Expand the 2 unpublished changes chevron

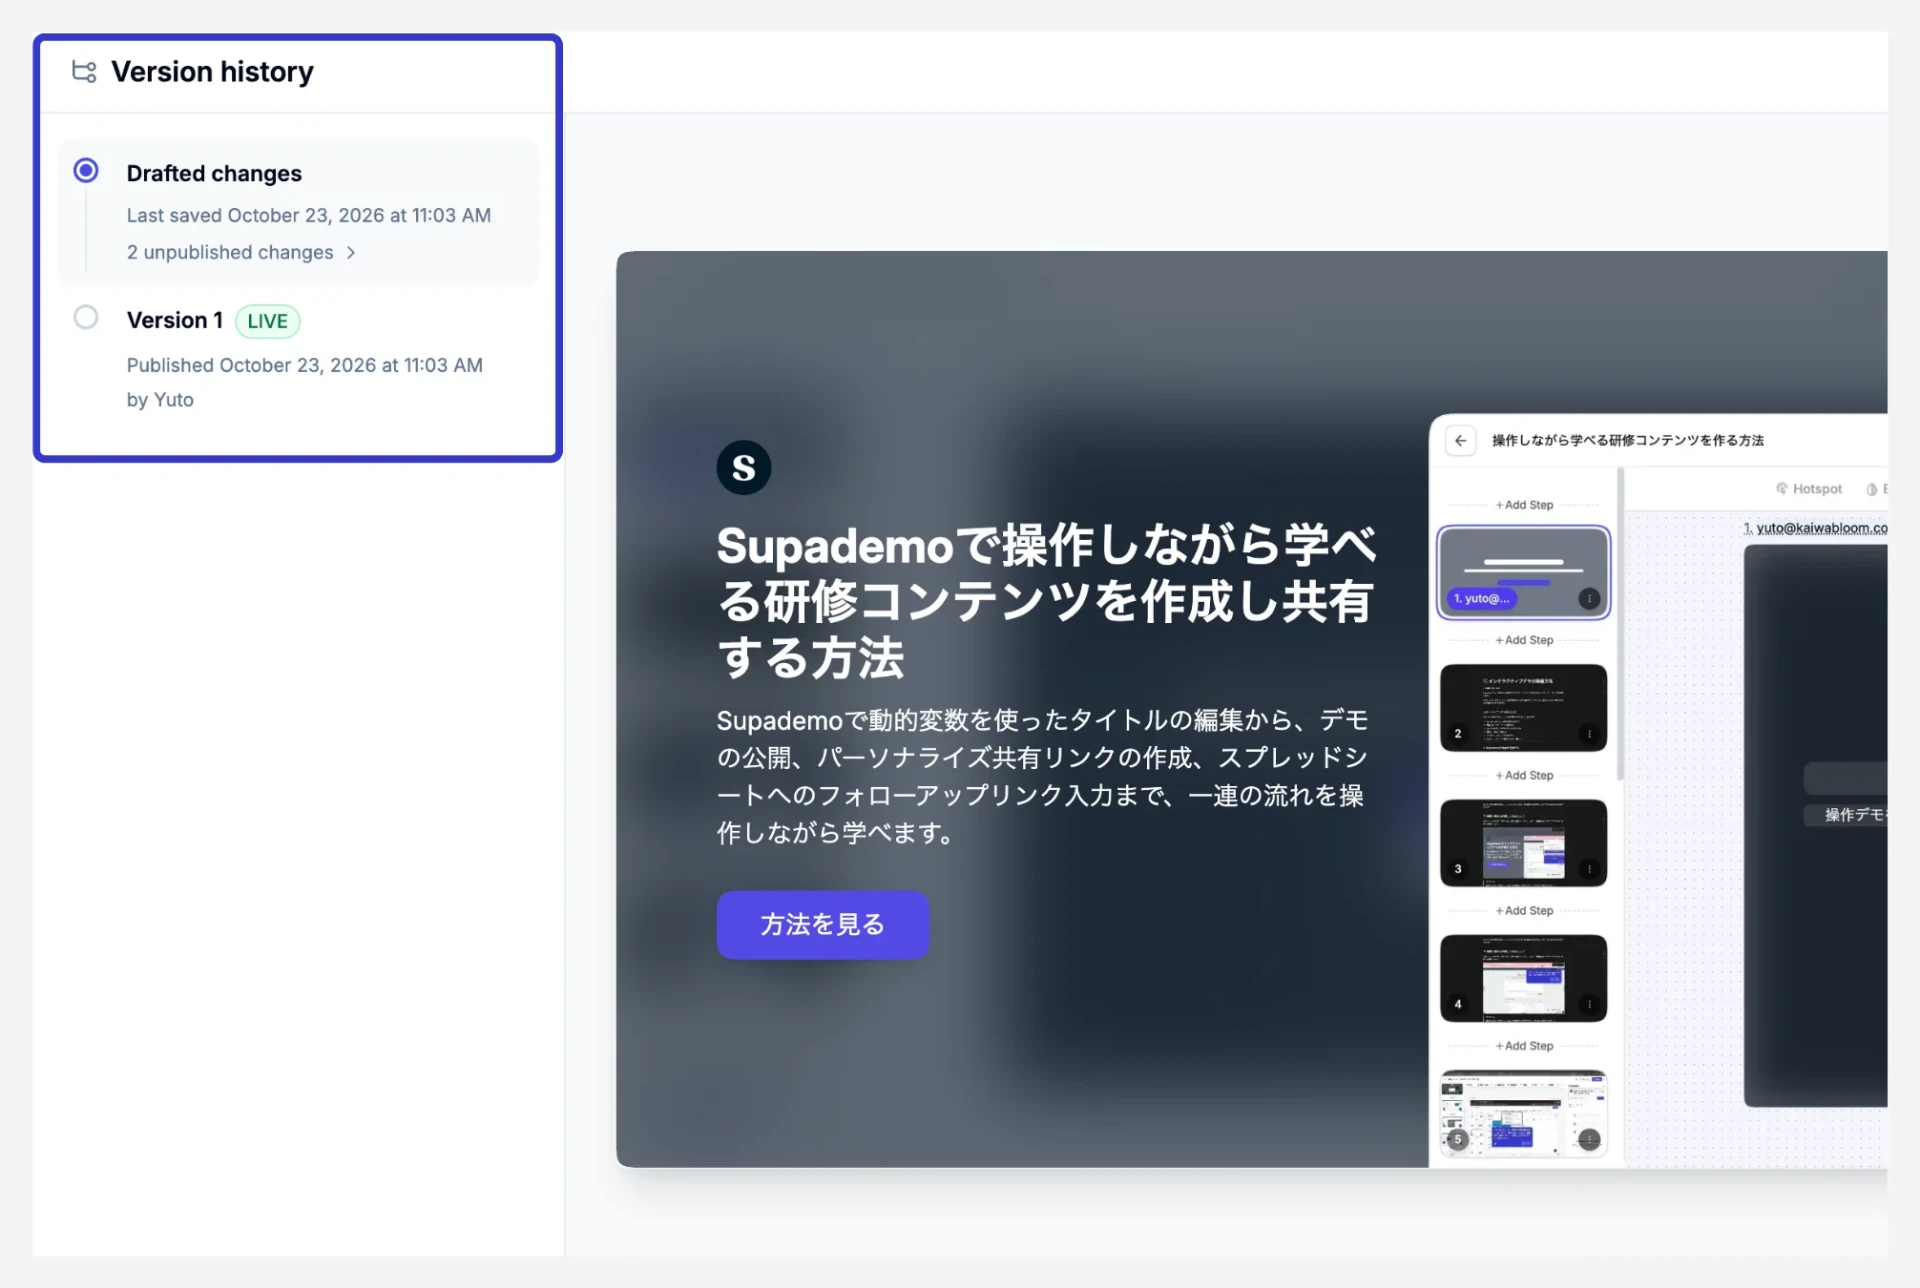[x=351, y=253]
